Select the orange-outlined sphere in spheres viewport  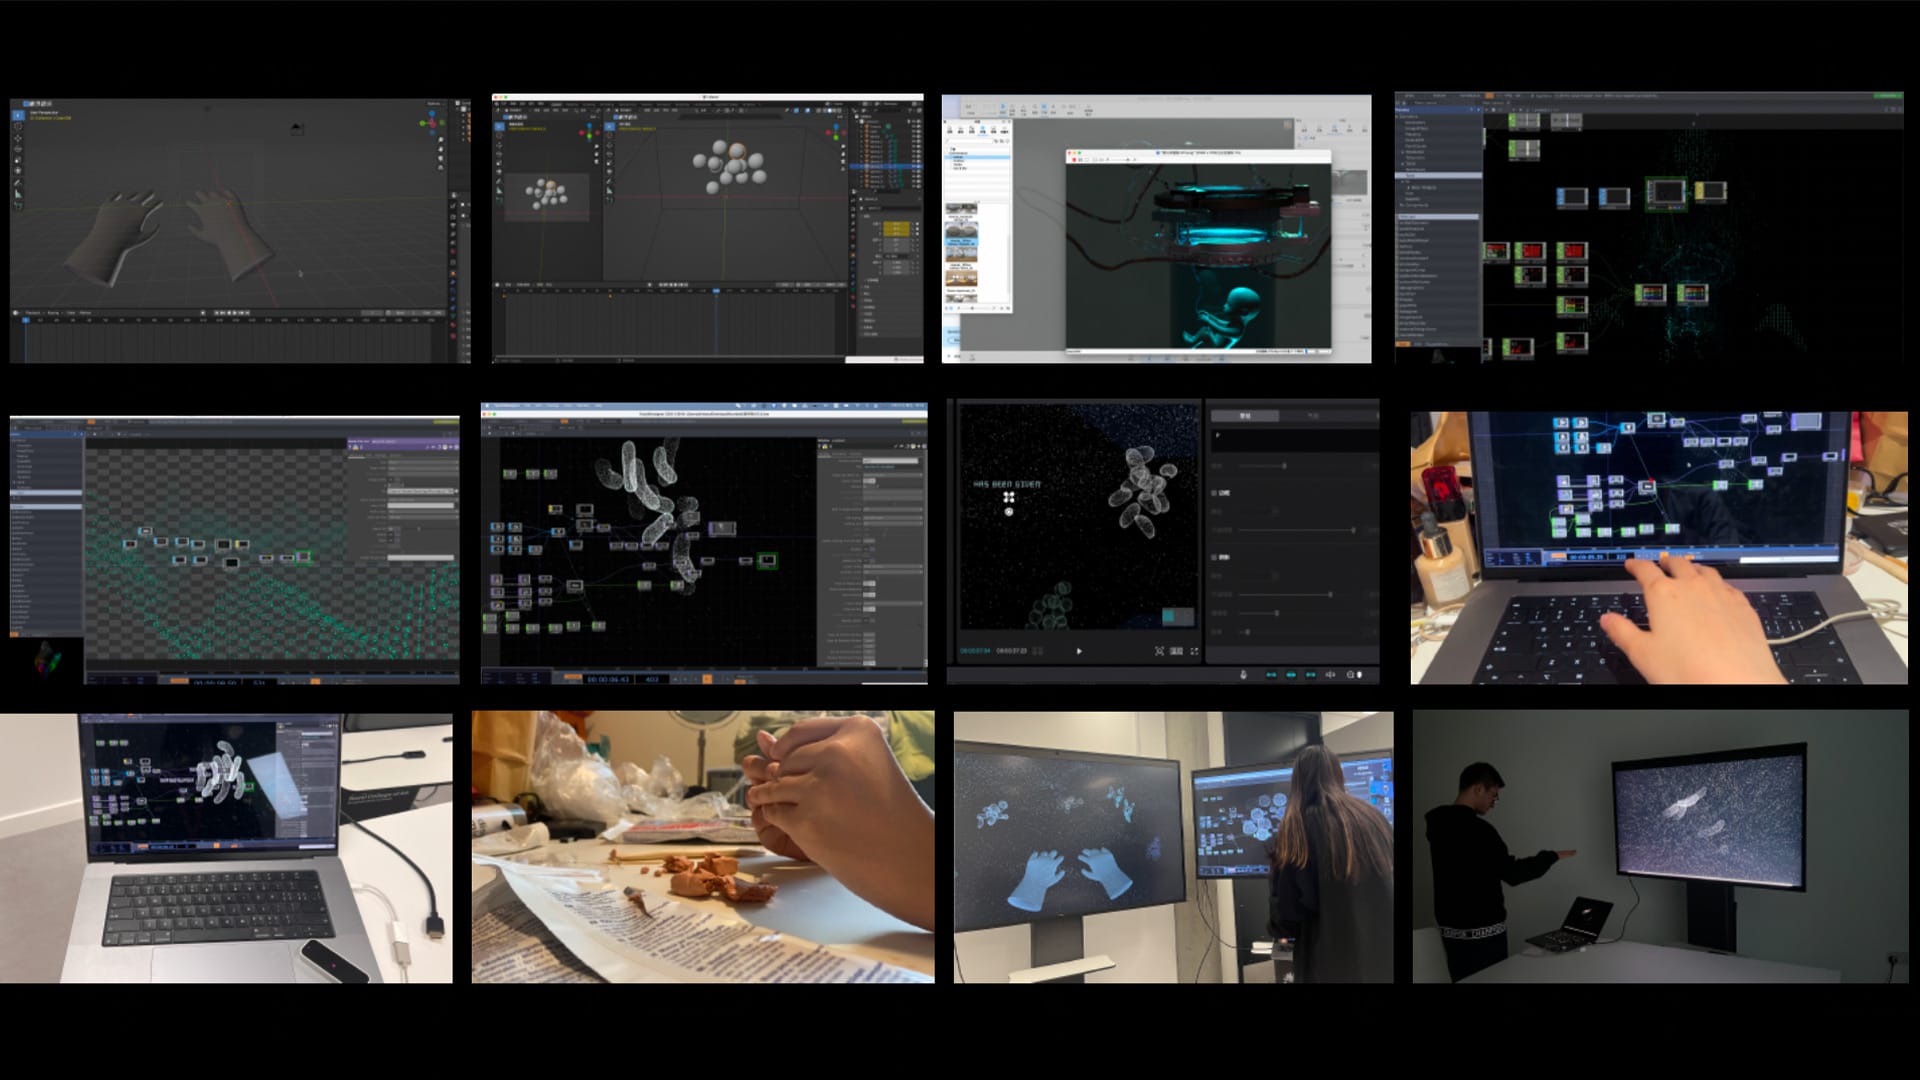tap(737, 151)
